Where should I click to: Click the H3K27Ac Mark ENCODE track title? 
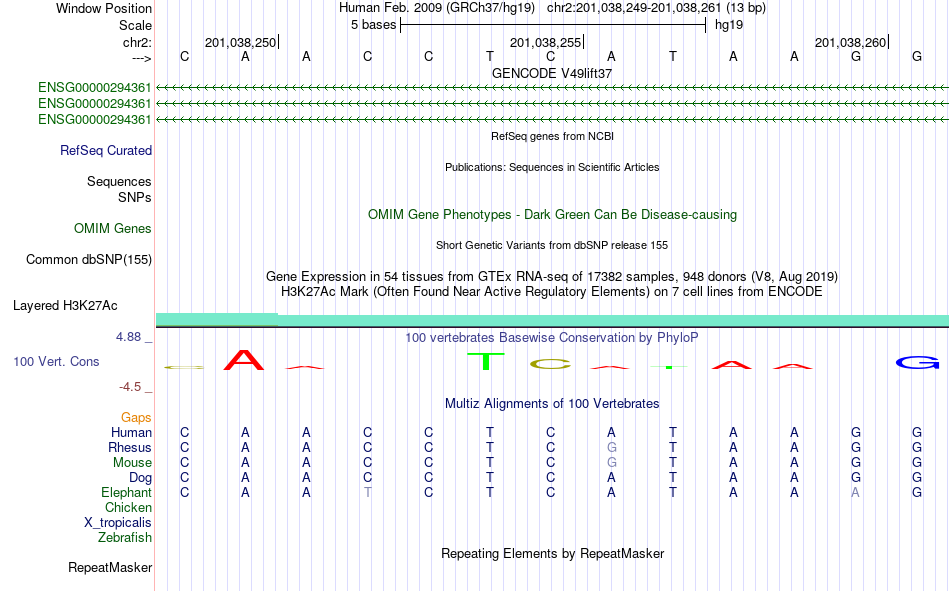pos(552,292)
